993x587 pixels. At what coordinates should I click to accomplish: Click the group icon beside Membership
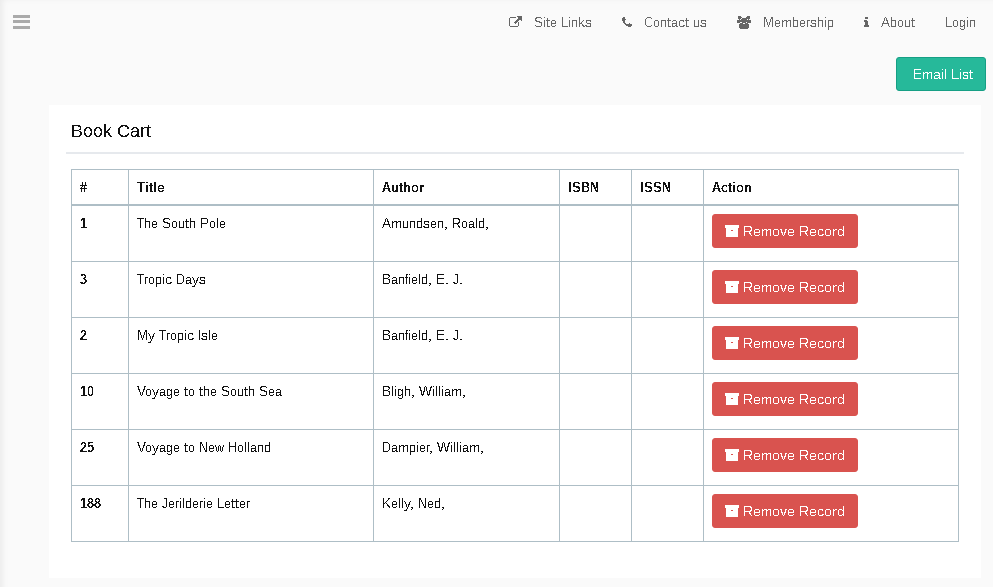click(744, 22)
